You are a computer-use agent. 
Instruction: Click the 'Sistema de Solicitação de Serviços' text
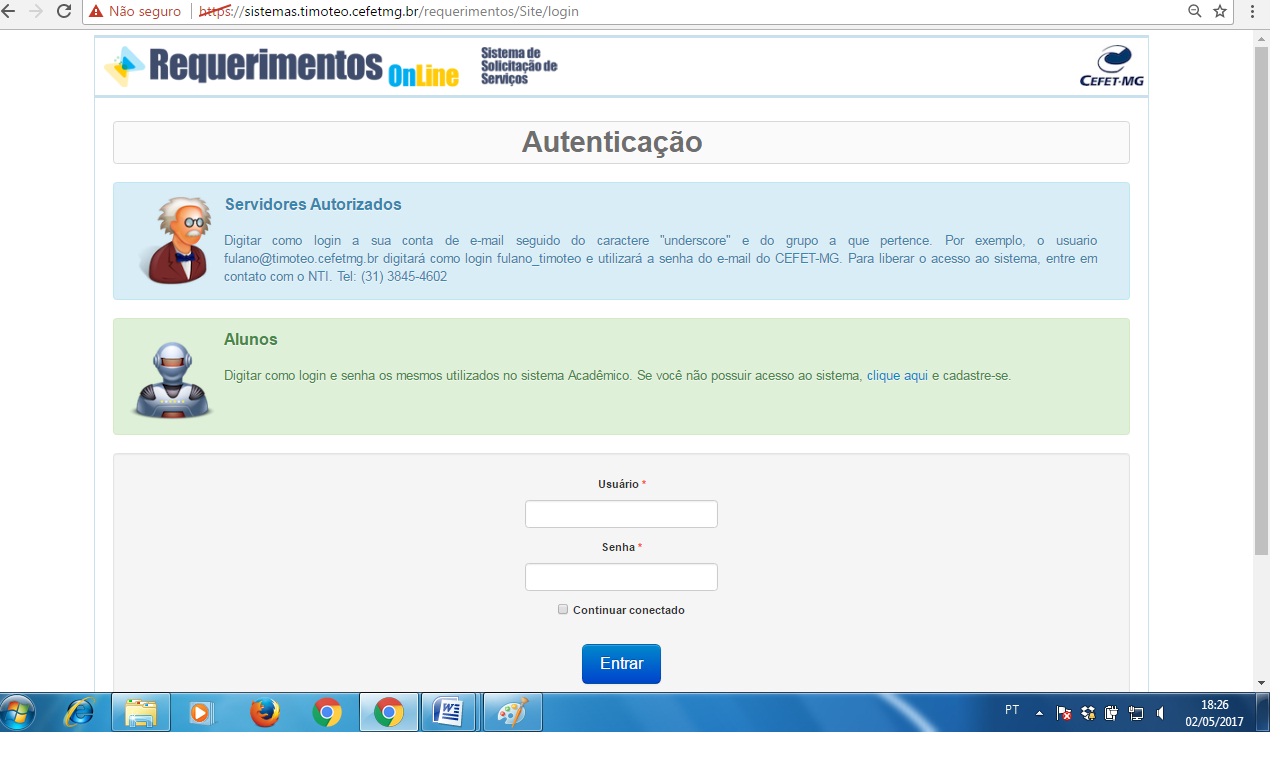(x=518, y=65)
